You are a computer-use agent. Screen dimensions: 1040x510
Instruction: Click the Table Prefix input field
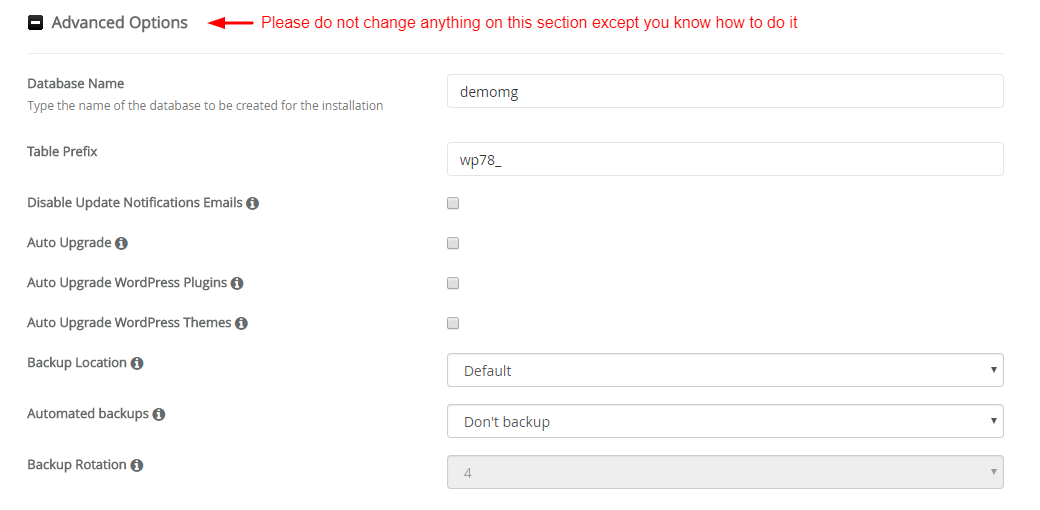(725, 159)
